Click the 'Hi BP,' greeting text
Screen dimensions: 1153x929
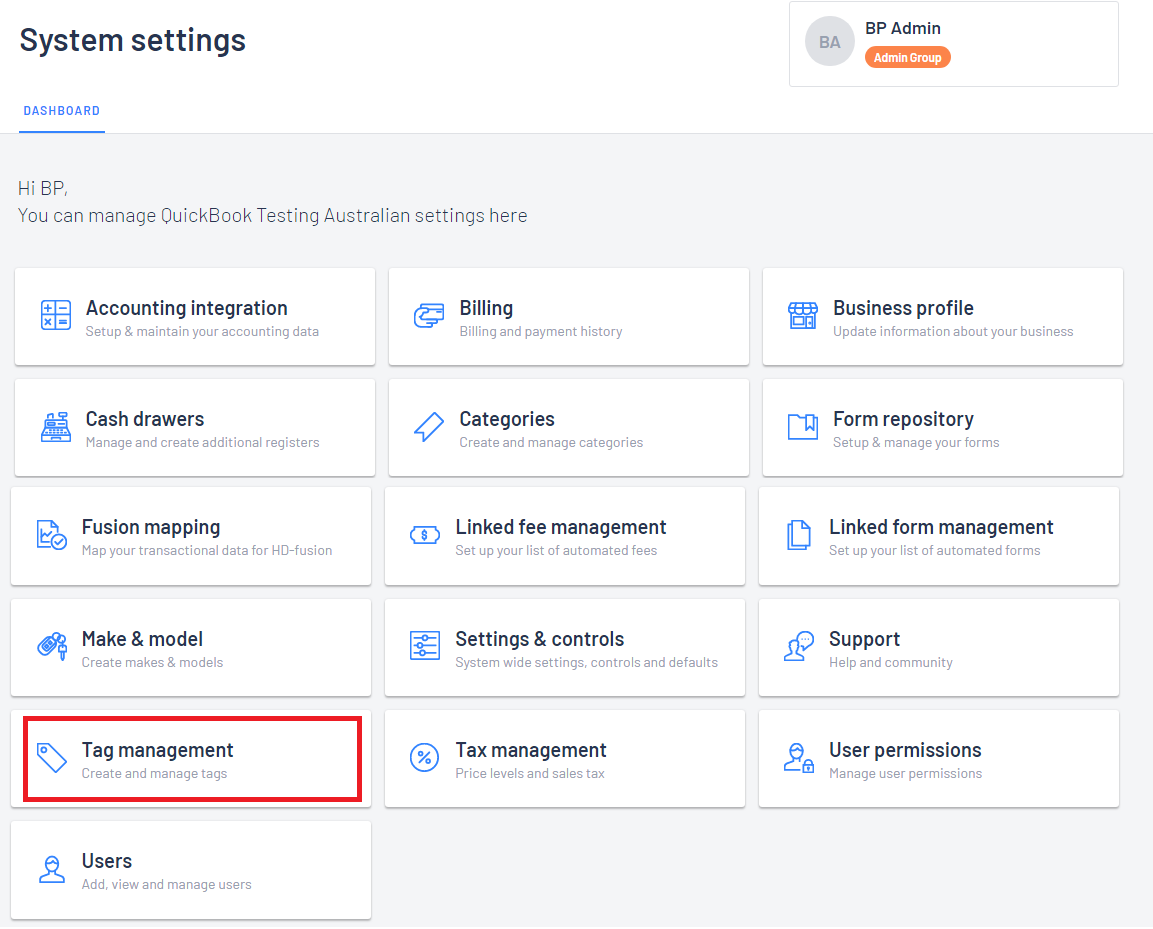pos(43,189)
